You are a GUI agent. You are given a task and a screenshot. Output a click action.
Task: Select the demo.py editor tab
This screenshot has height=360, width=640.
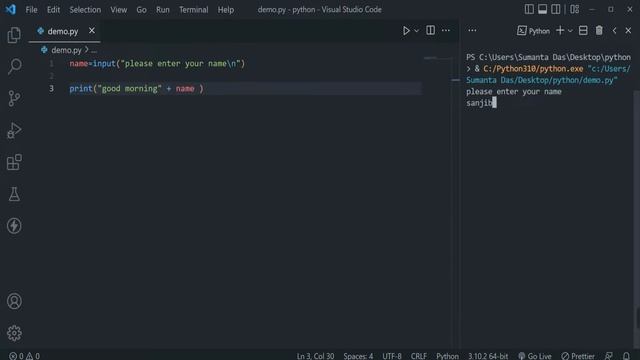point(64,31)
